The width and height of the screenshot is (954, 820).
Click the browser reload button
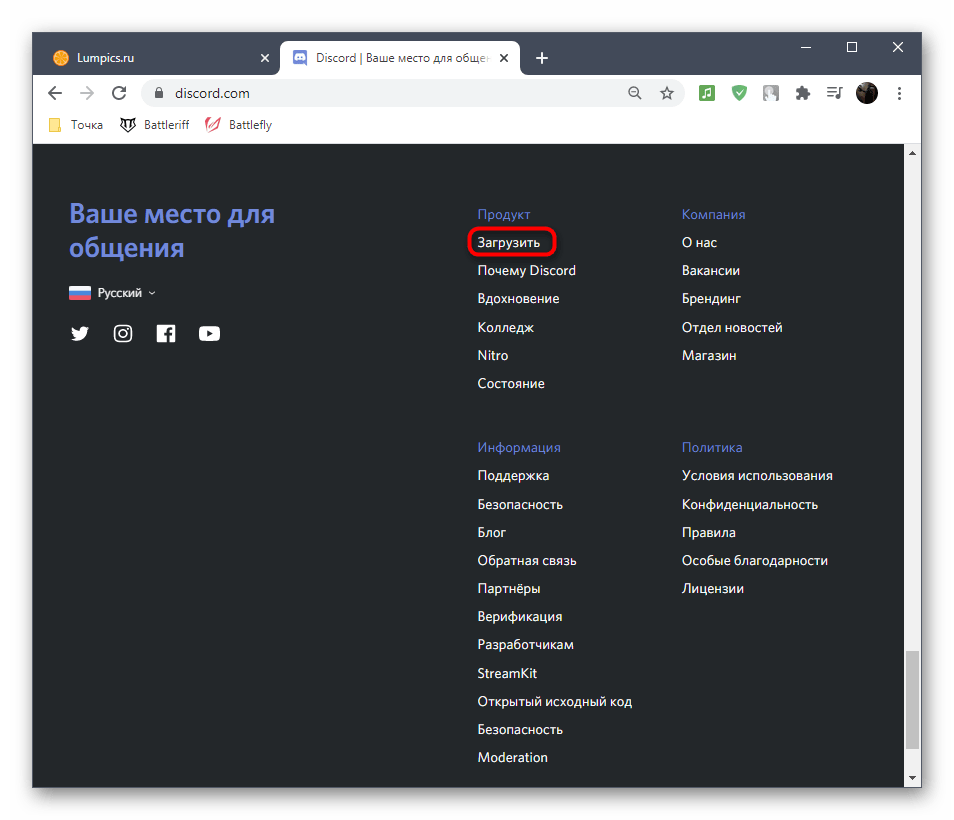(x=119, y=93)
